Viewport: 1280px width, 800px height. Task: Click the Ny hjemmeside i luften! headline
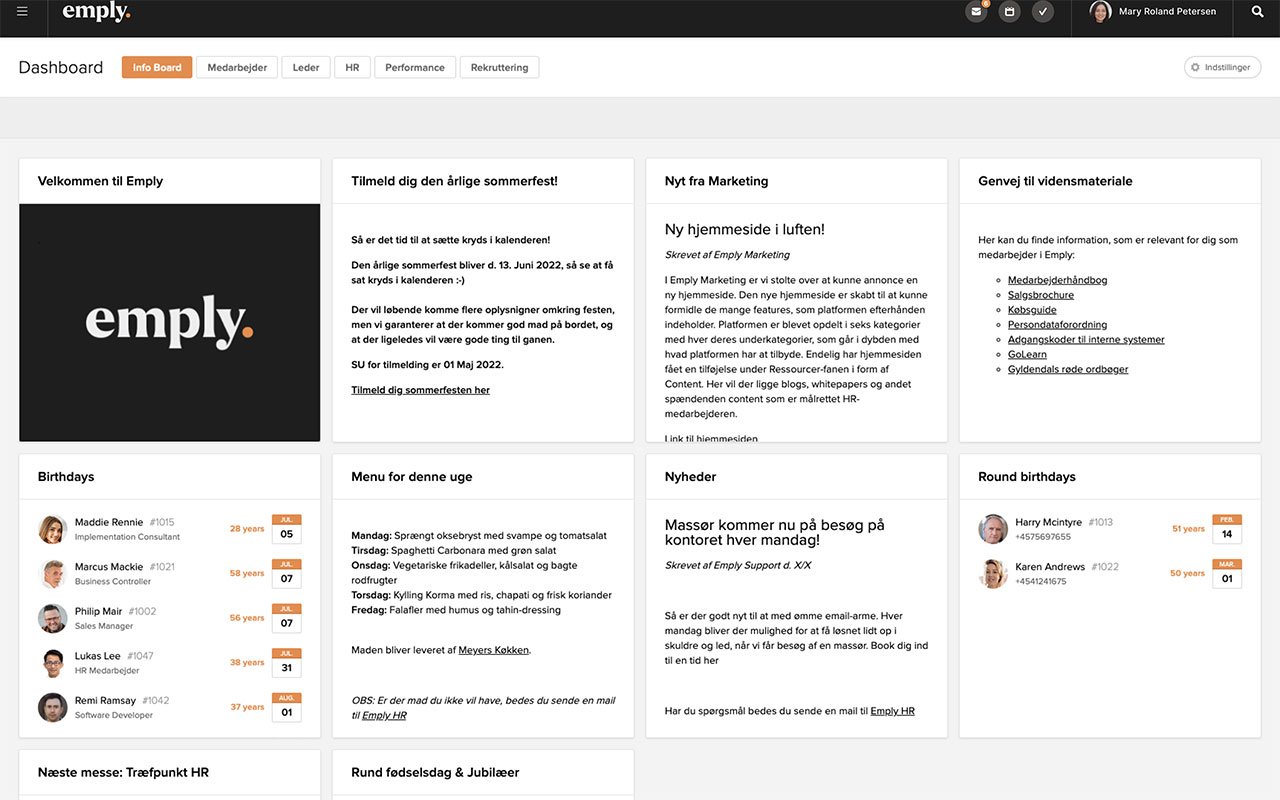[x=745, y=229]
